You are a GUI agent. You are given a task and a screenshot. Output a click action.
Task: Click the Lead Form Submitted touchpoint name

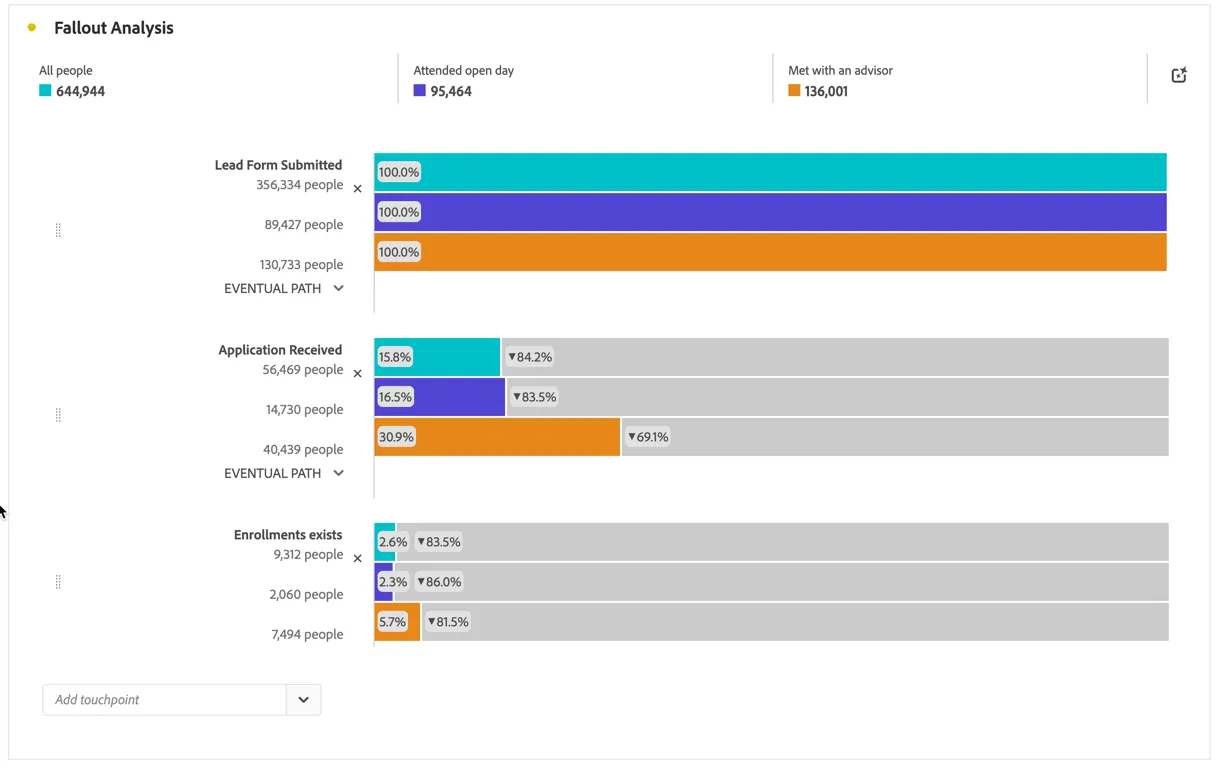click(x=278, y=165)
